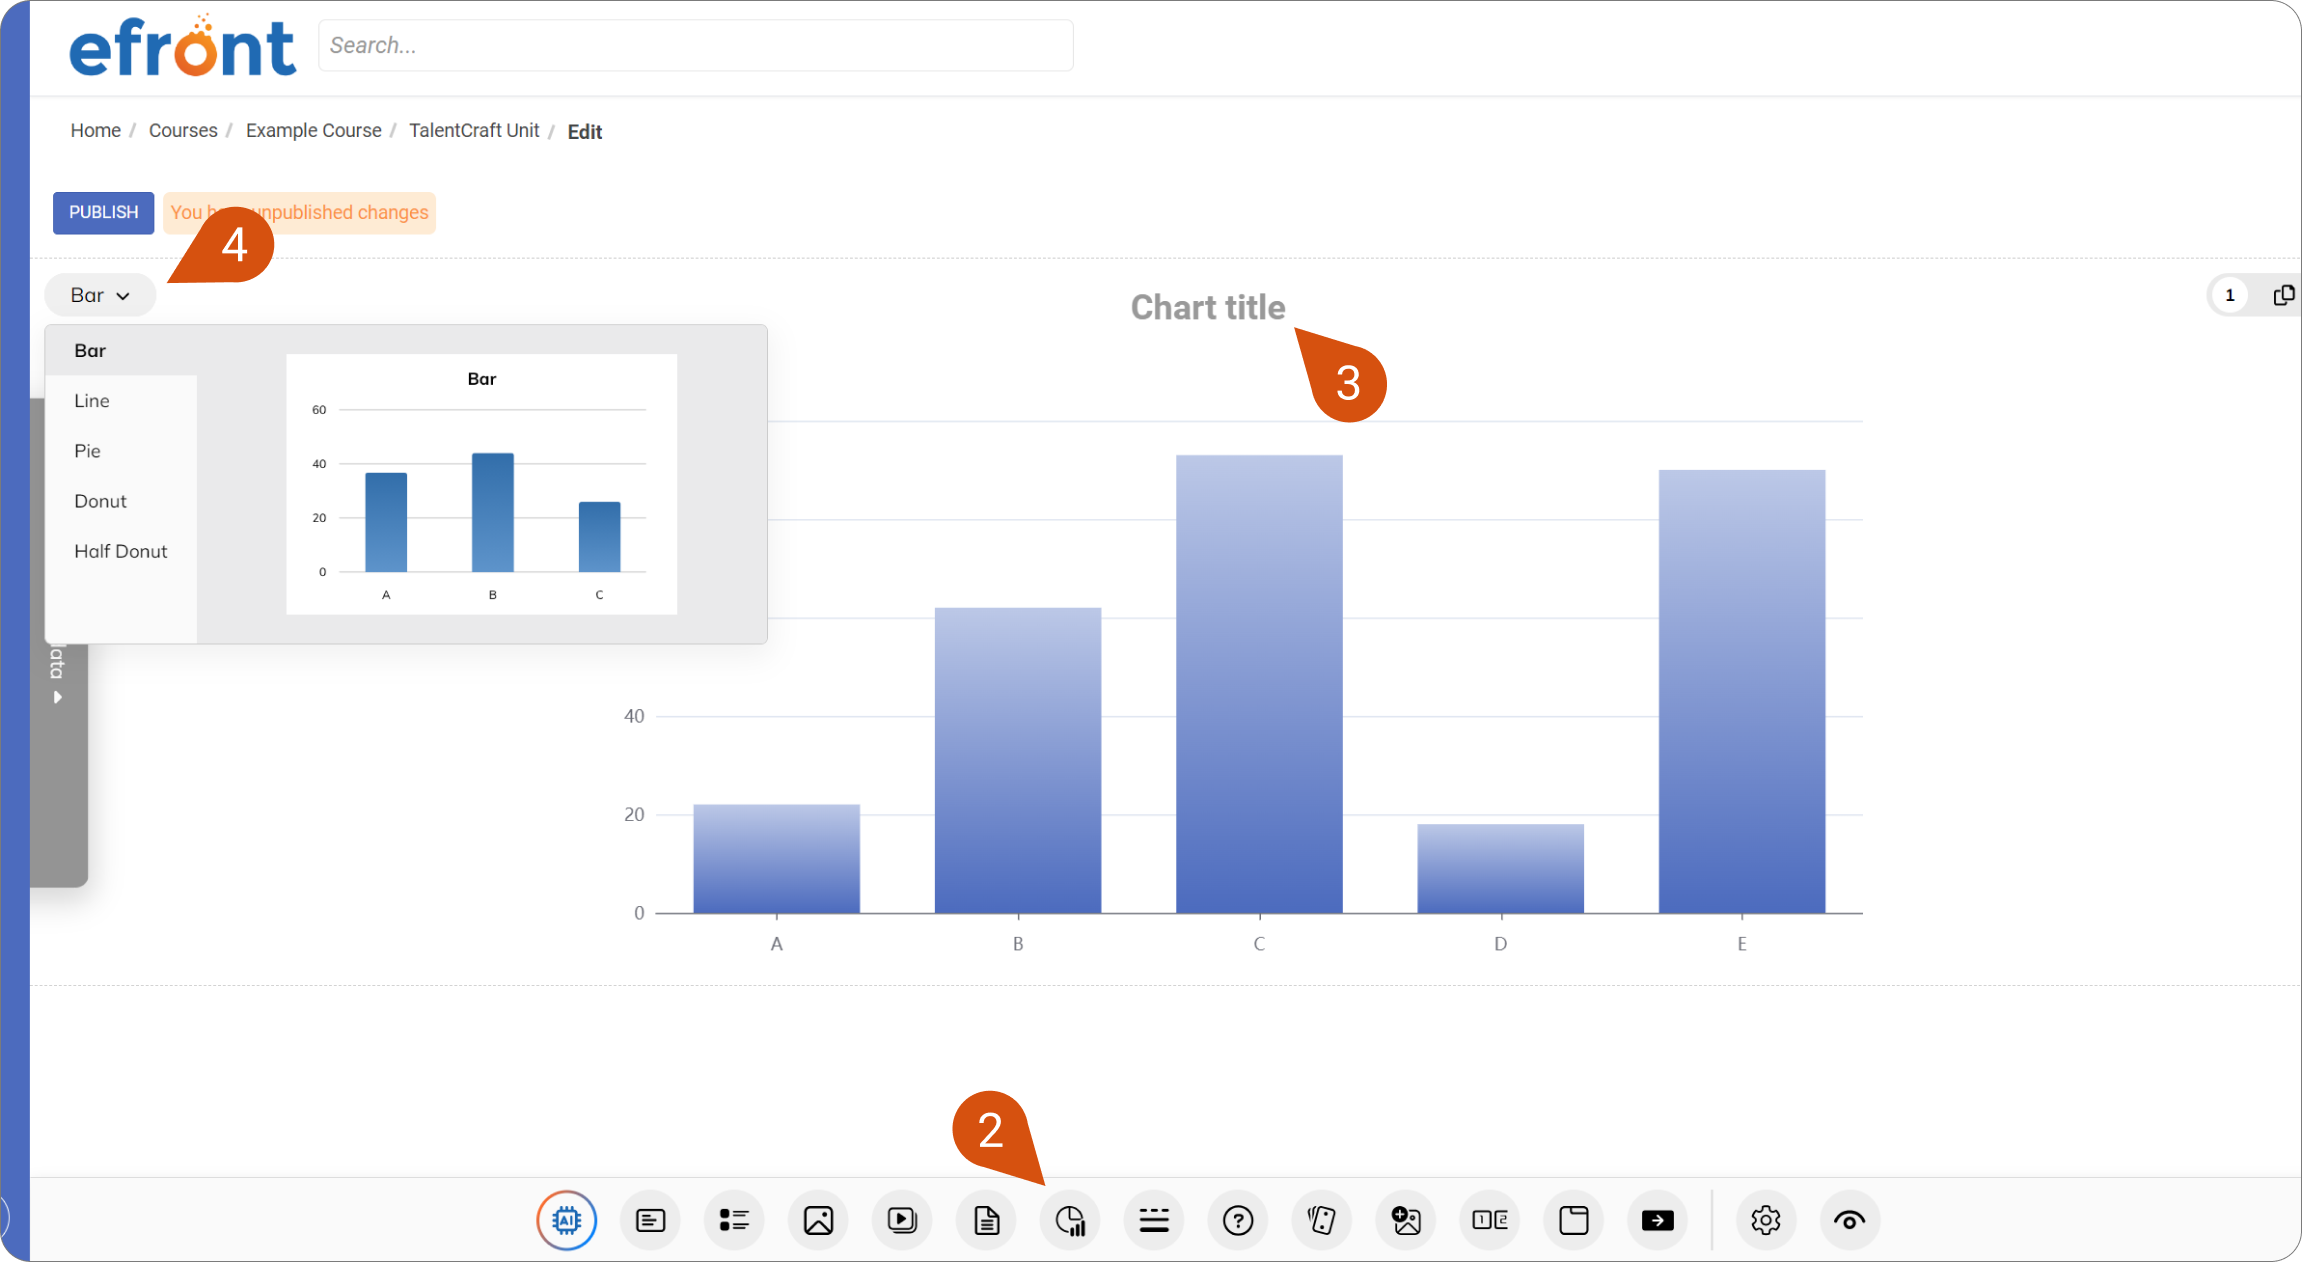Pick Half Donut chart type

pos(121,551)
